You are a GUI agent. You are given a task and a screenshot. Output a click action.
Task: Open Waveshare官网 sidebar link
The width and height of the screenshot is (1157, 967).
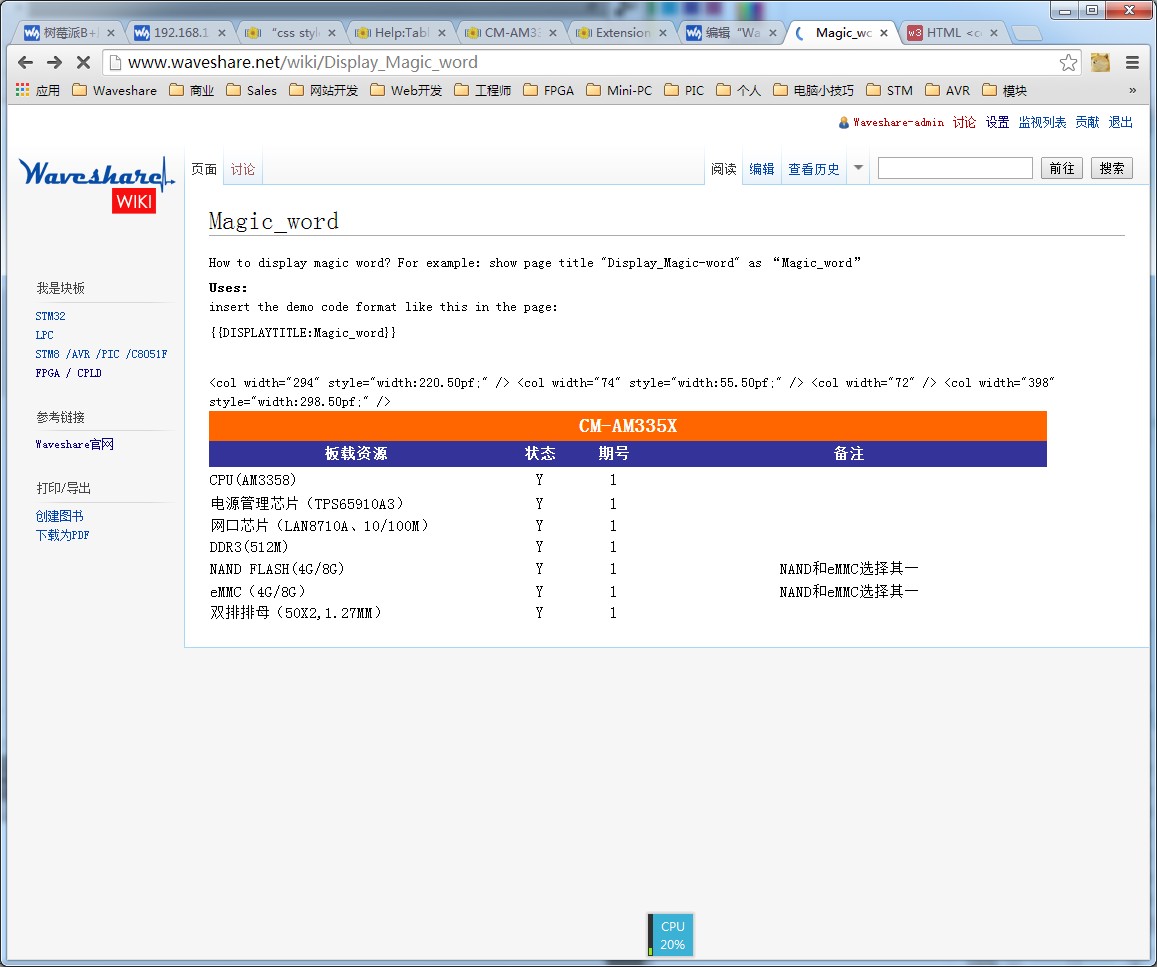point(75,444)
